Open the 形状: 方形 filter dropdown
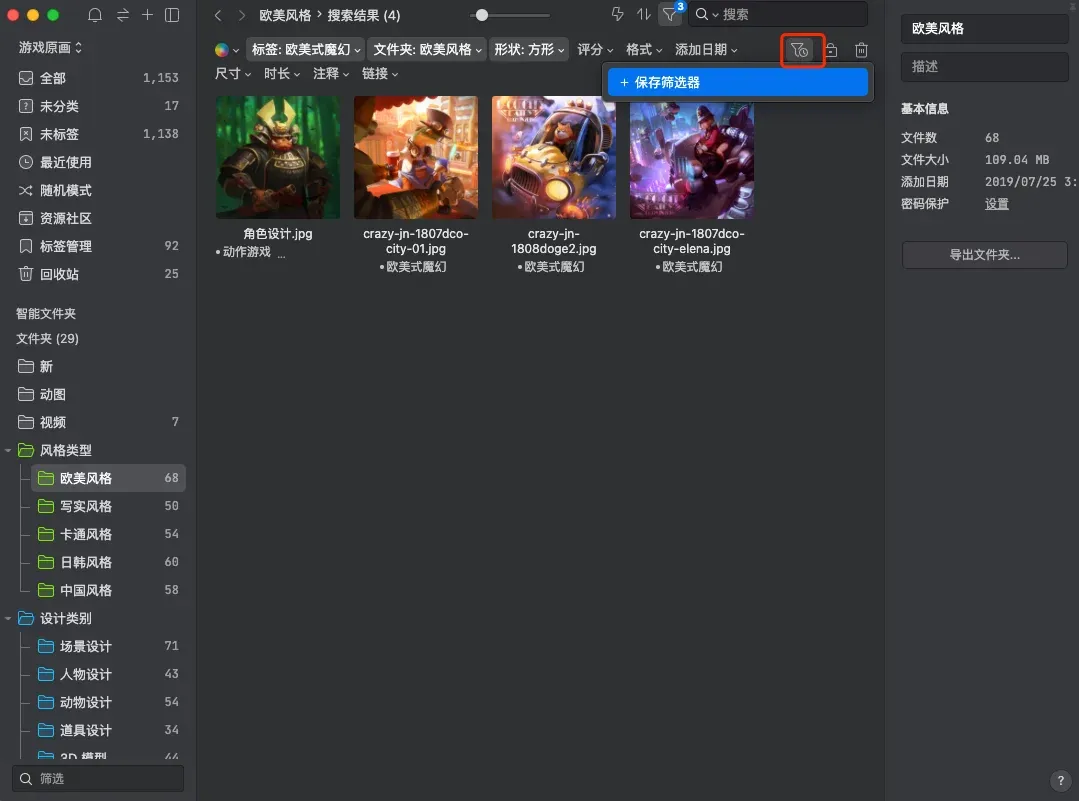1079x801 pixels. point(529,50)
